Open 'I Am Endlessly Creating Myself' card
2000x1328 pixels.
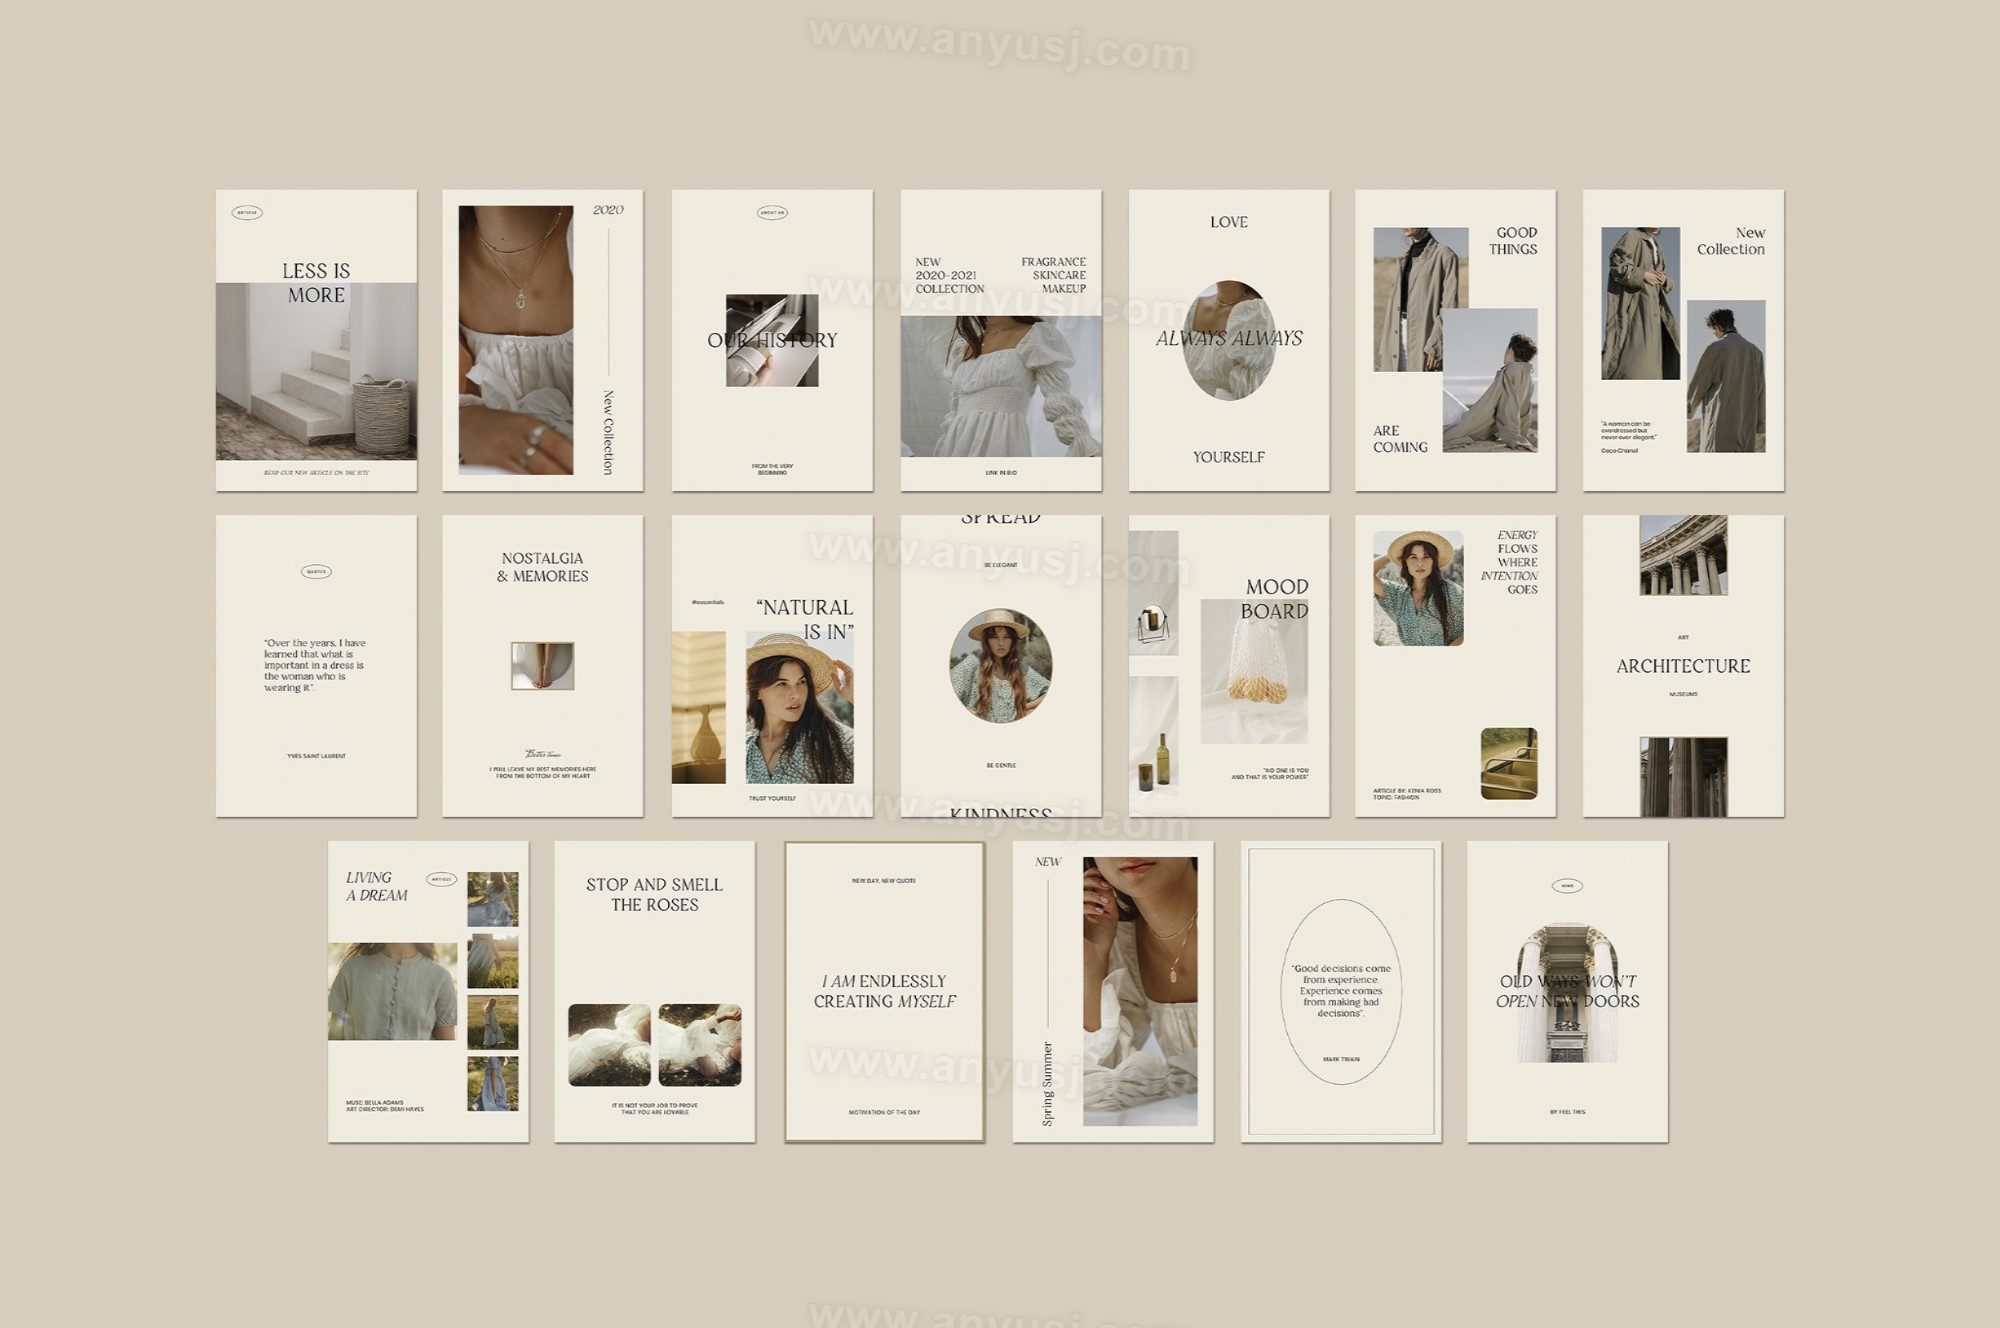click(885, 992)
